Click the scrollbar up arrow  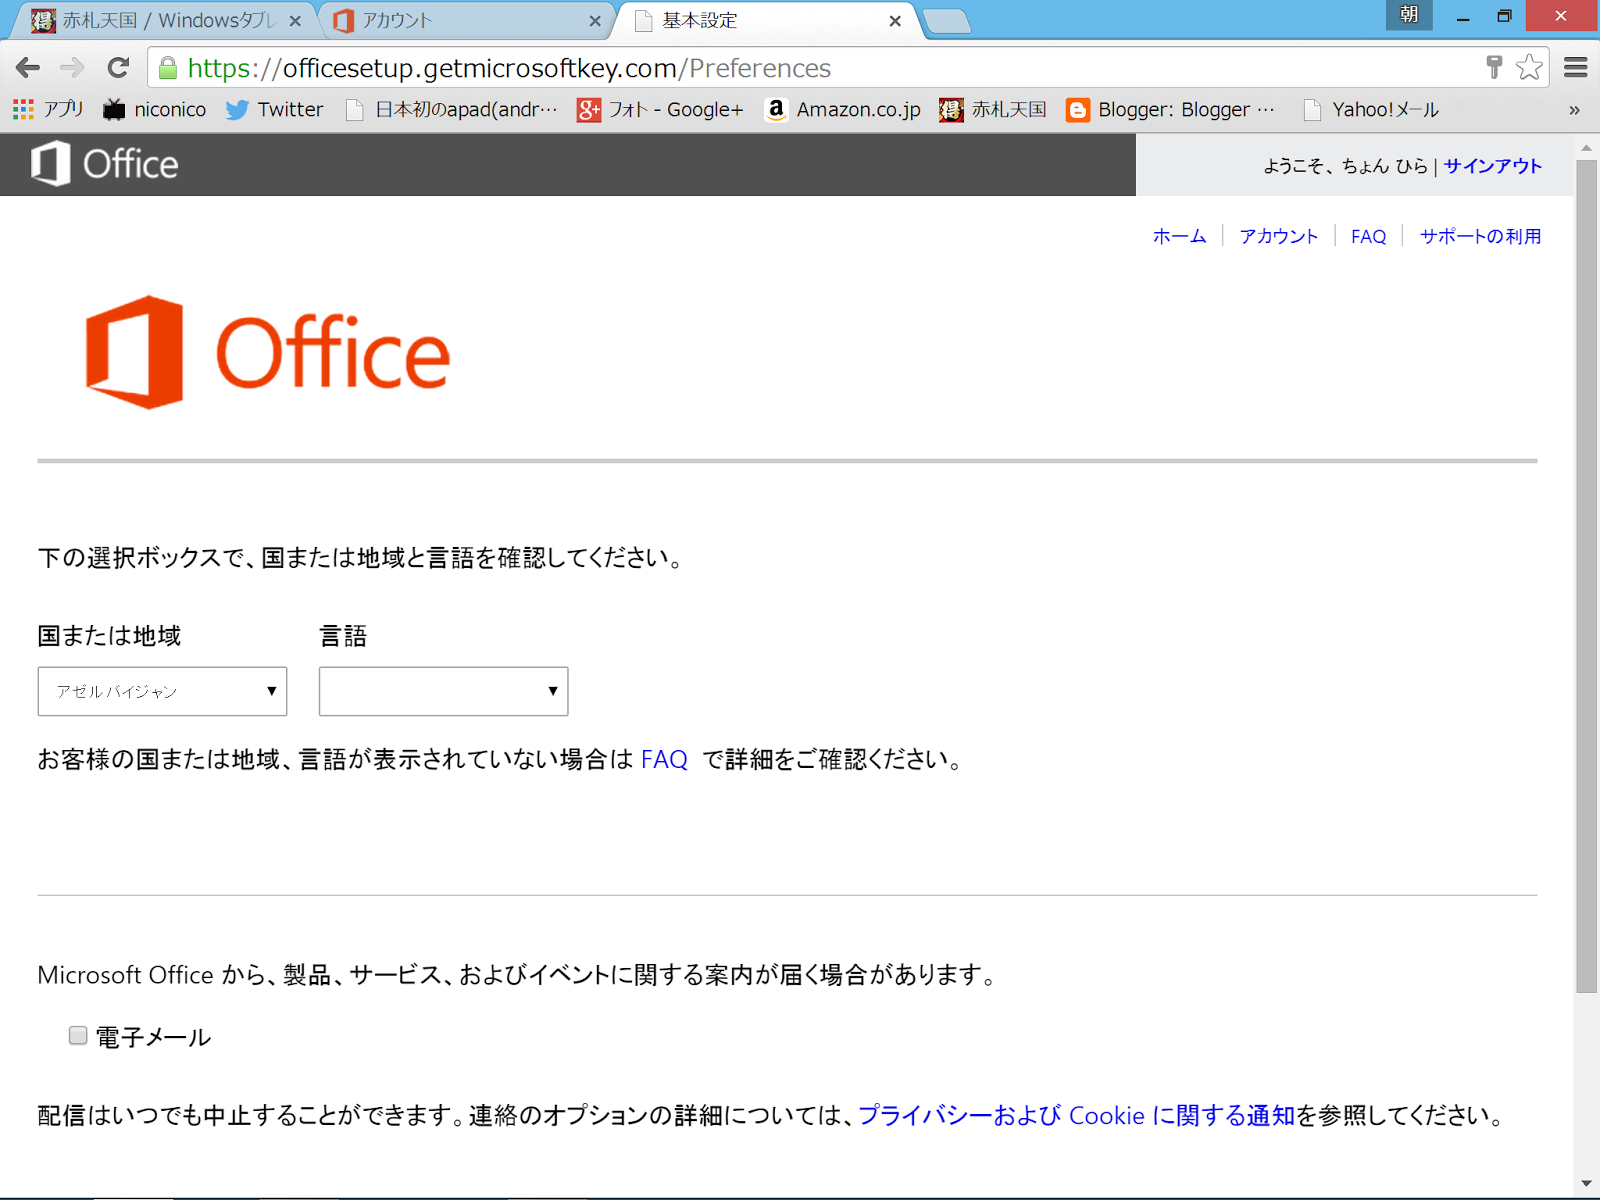tap(1587, 148)
